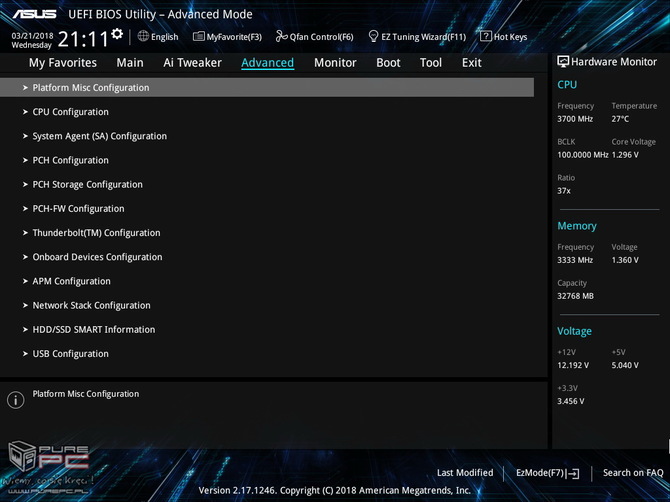Go to the Monitor tab
This screenshot has height=502, width=670.
pos(335,63)
